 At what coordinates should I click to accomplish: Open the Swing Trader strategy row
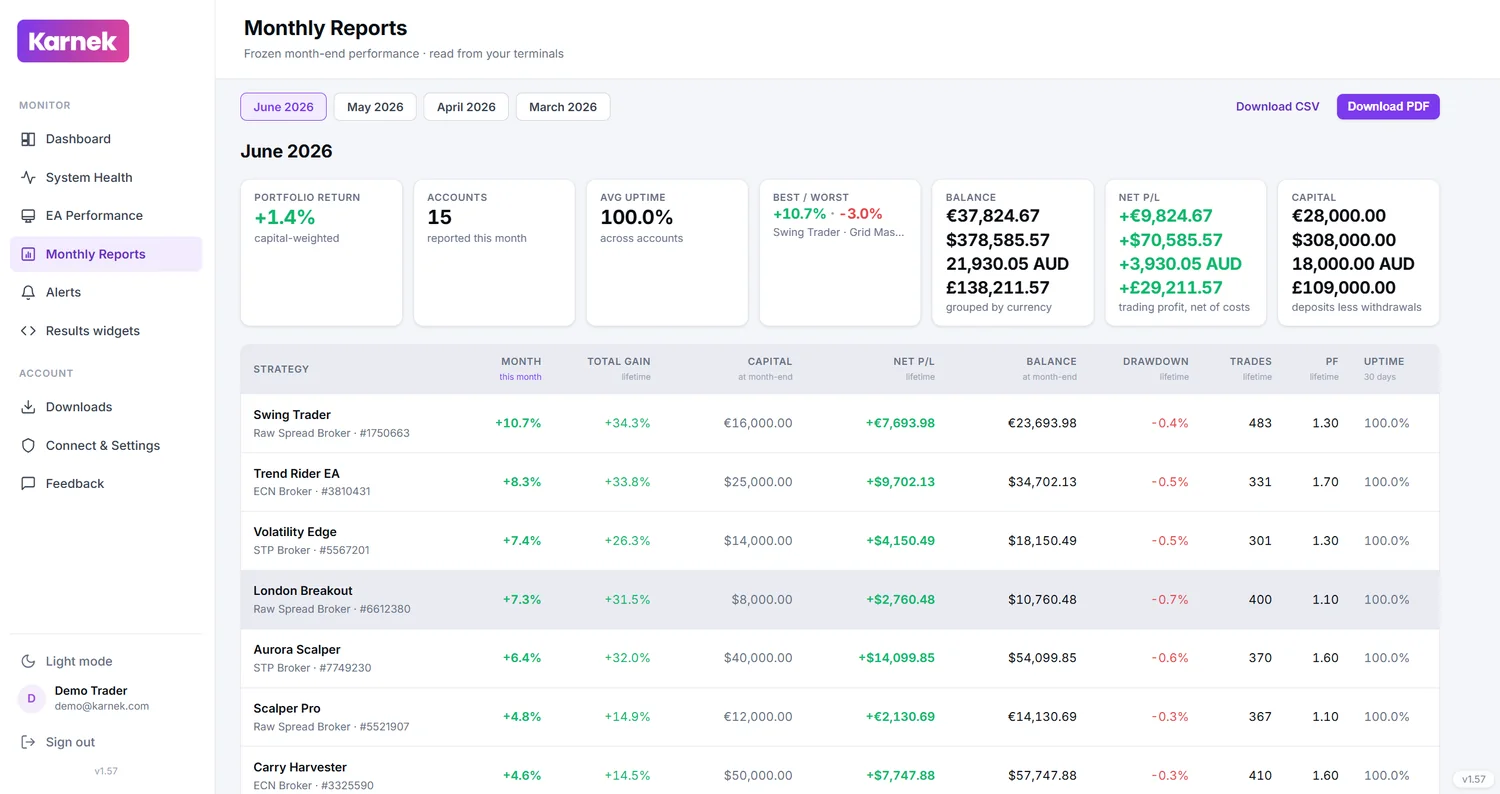840,423
